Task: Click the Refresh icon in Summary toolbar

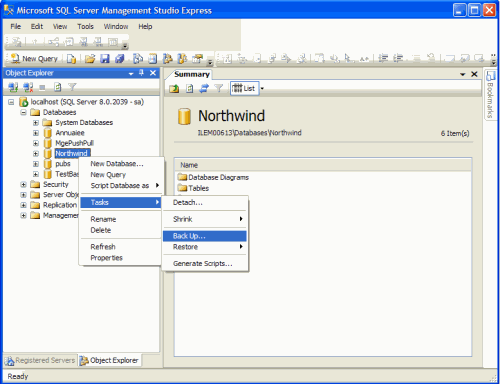Action: (x=189, y=88)
